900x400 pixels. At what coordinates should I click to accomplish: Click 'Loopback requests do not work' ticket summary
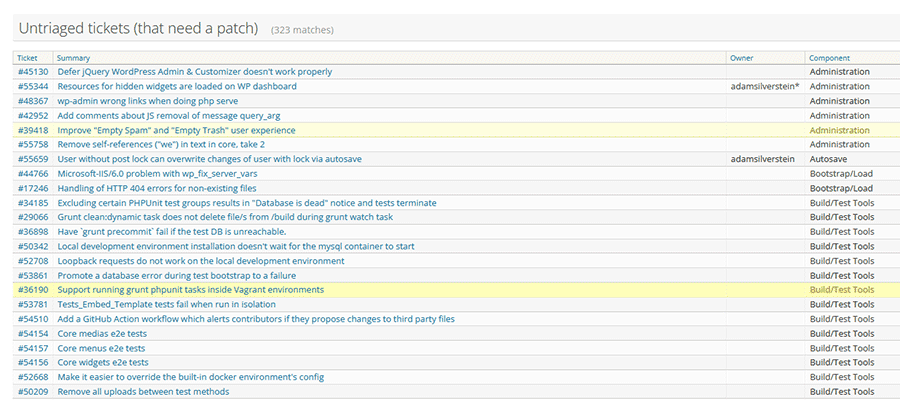(201, 261)
